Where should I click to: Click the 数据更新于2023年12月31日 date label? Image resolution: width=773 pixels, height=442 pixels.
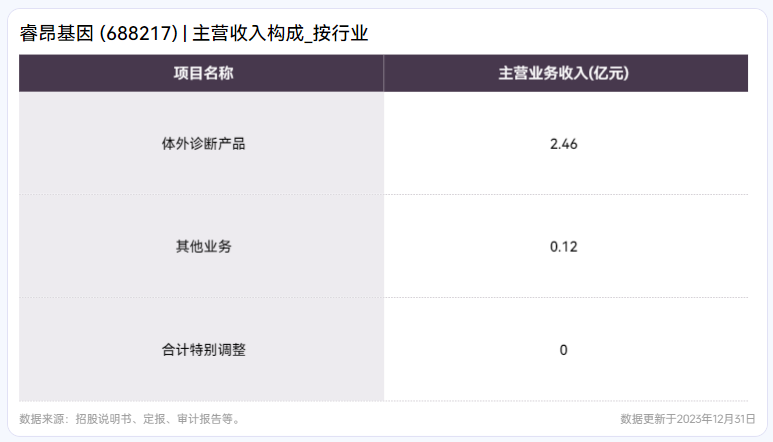(688, 419)
